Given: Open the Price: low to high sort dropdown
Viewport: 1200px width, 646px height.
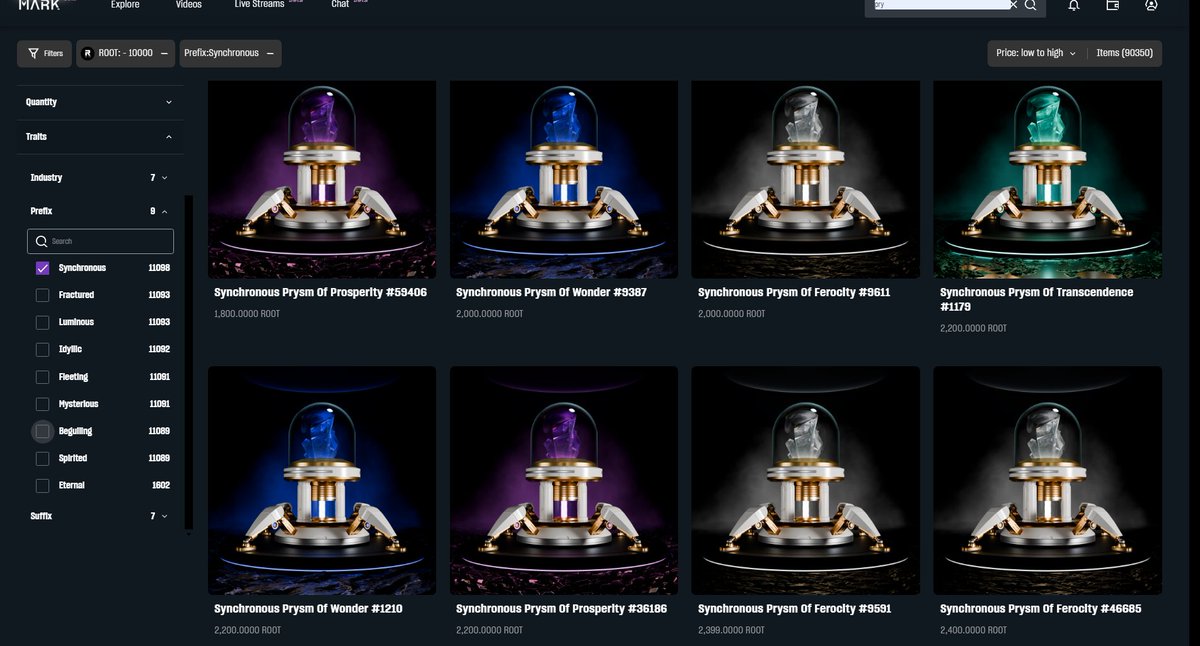Looking at the screenshot, I should pos(1036,53).
